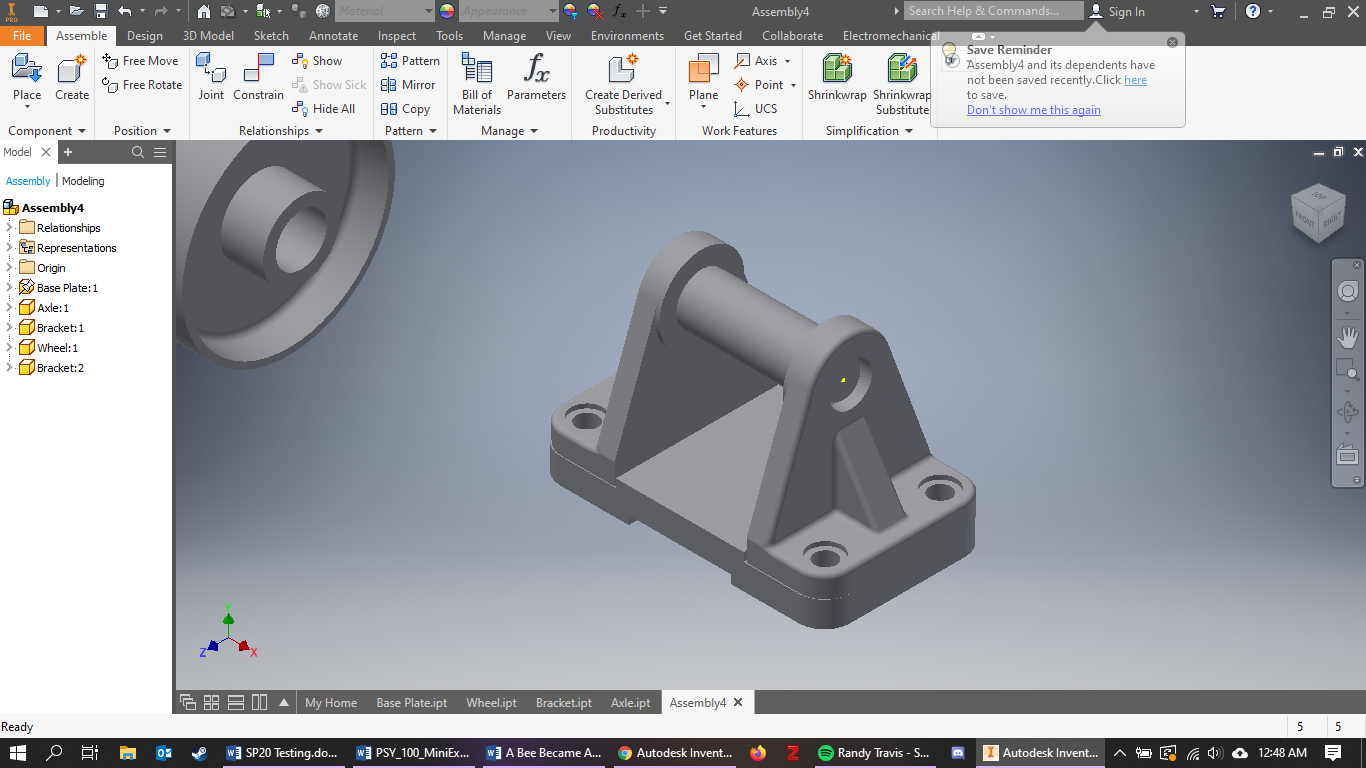Select the Free Rotate tool
Image resolution: width=1366 pixels, height=768 pixels.
tap(142, 85)
